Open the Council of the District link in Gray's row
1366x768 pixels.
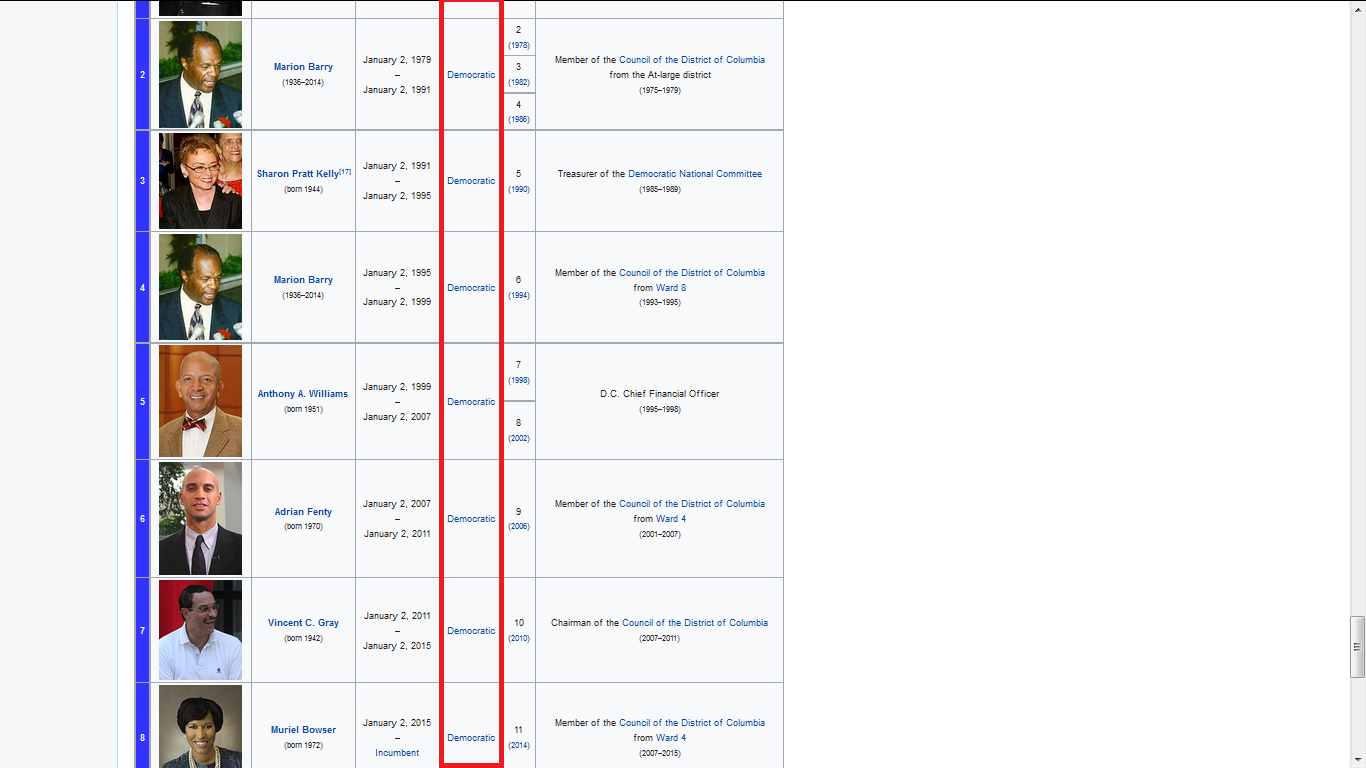pos(695,623)
